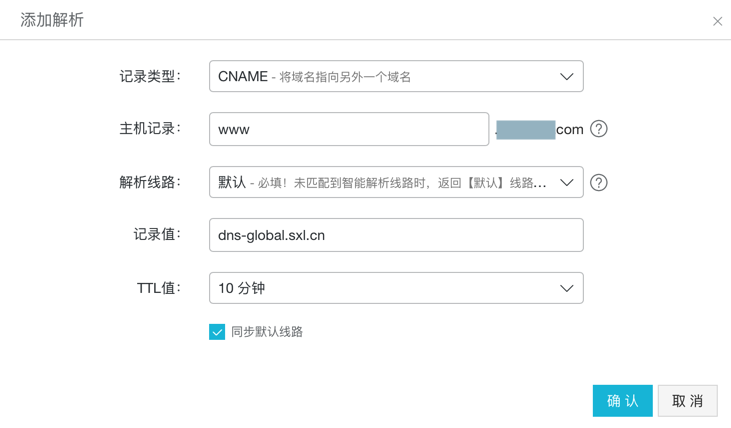Viewport: 731px width, 428px height.
Task: Expand the 记录类型 dropdown arrow
Action: pos(566,77)
